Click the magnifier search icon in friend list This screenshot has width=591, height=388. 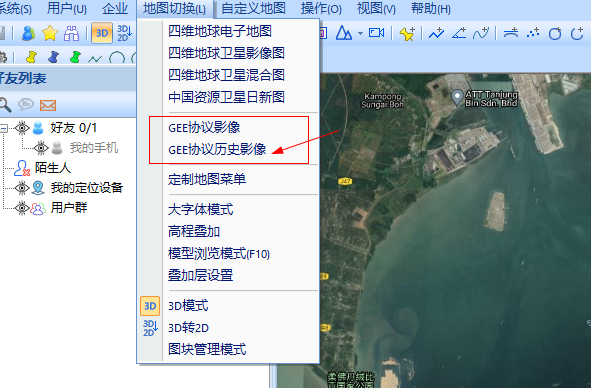pyautogui.click(x=5, y=105)
